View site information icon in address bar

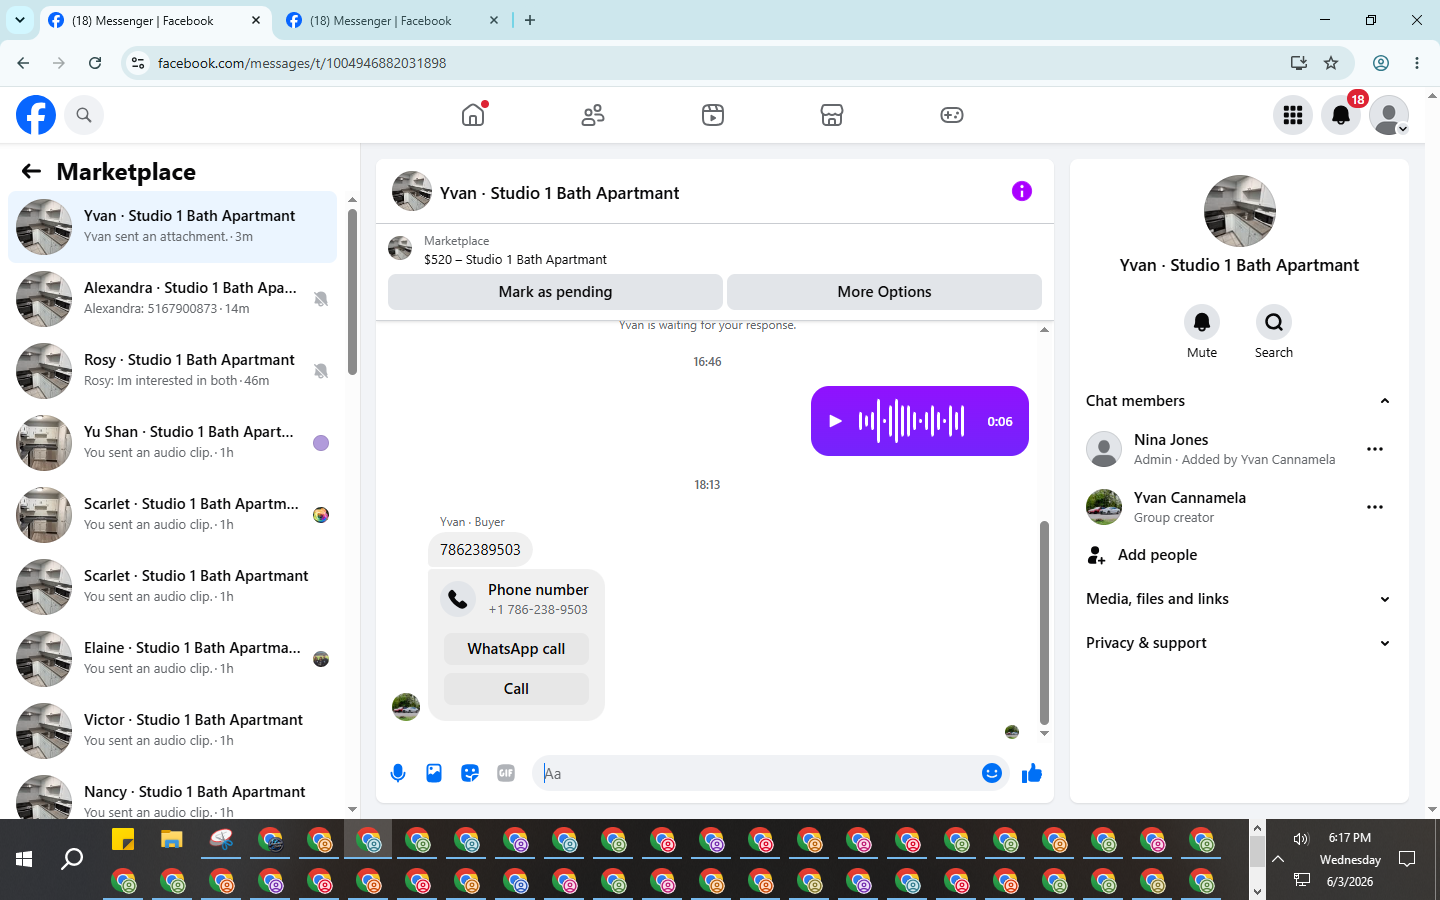[138, 63]
